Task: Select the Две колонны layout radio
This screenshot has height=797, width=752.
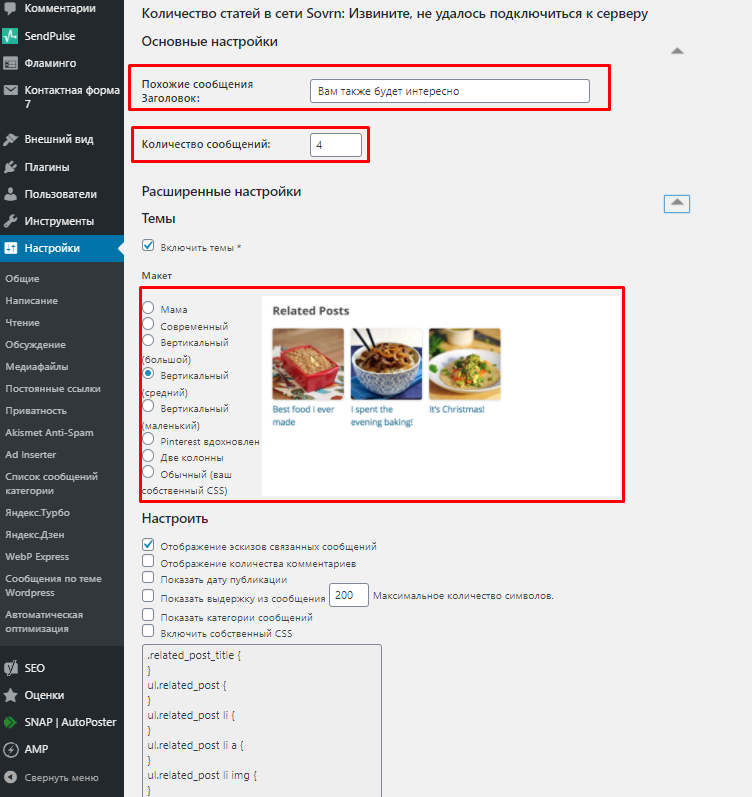Action: (148, 455)
